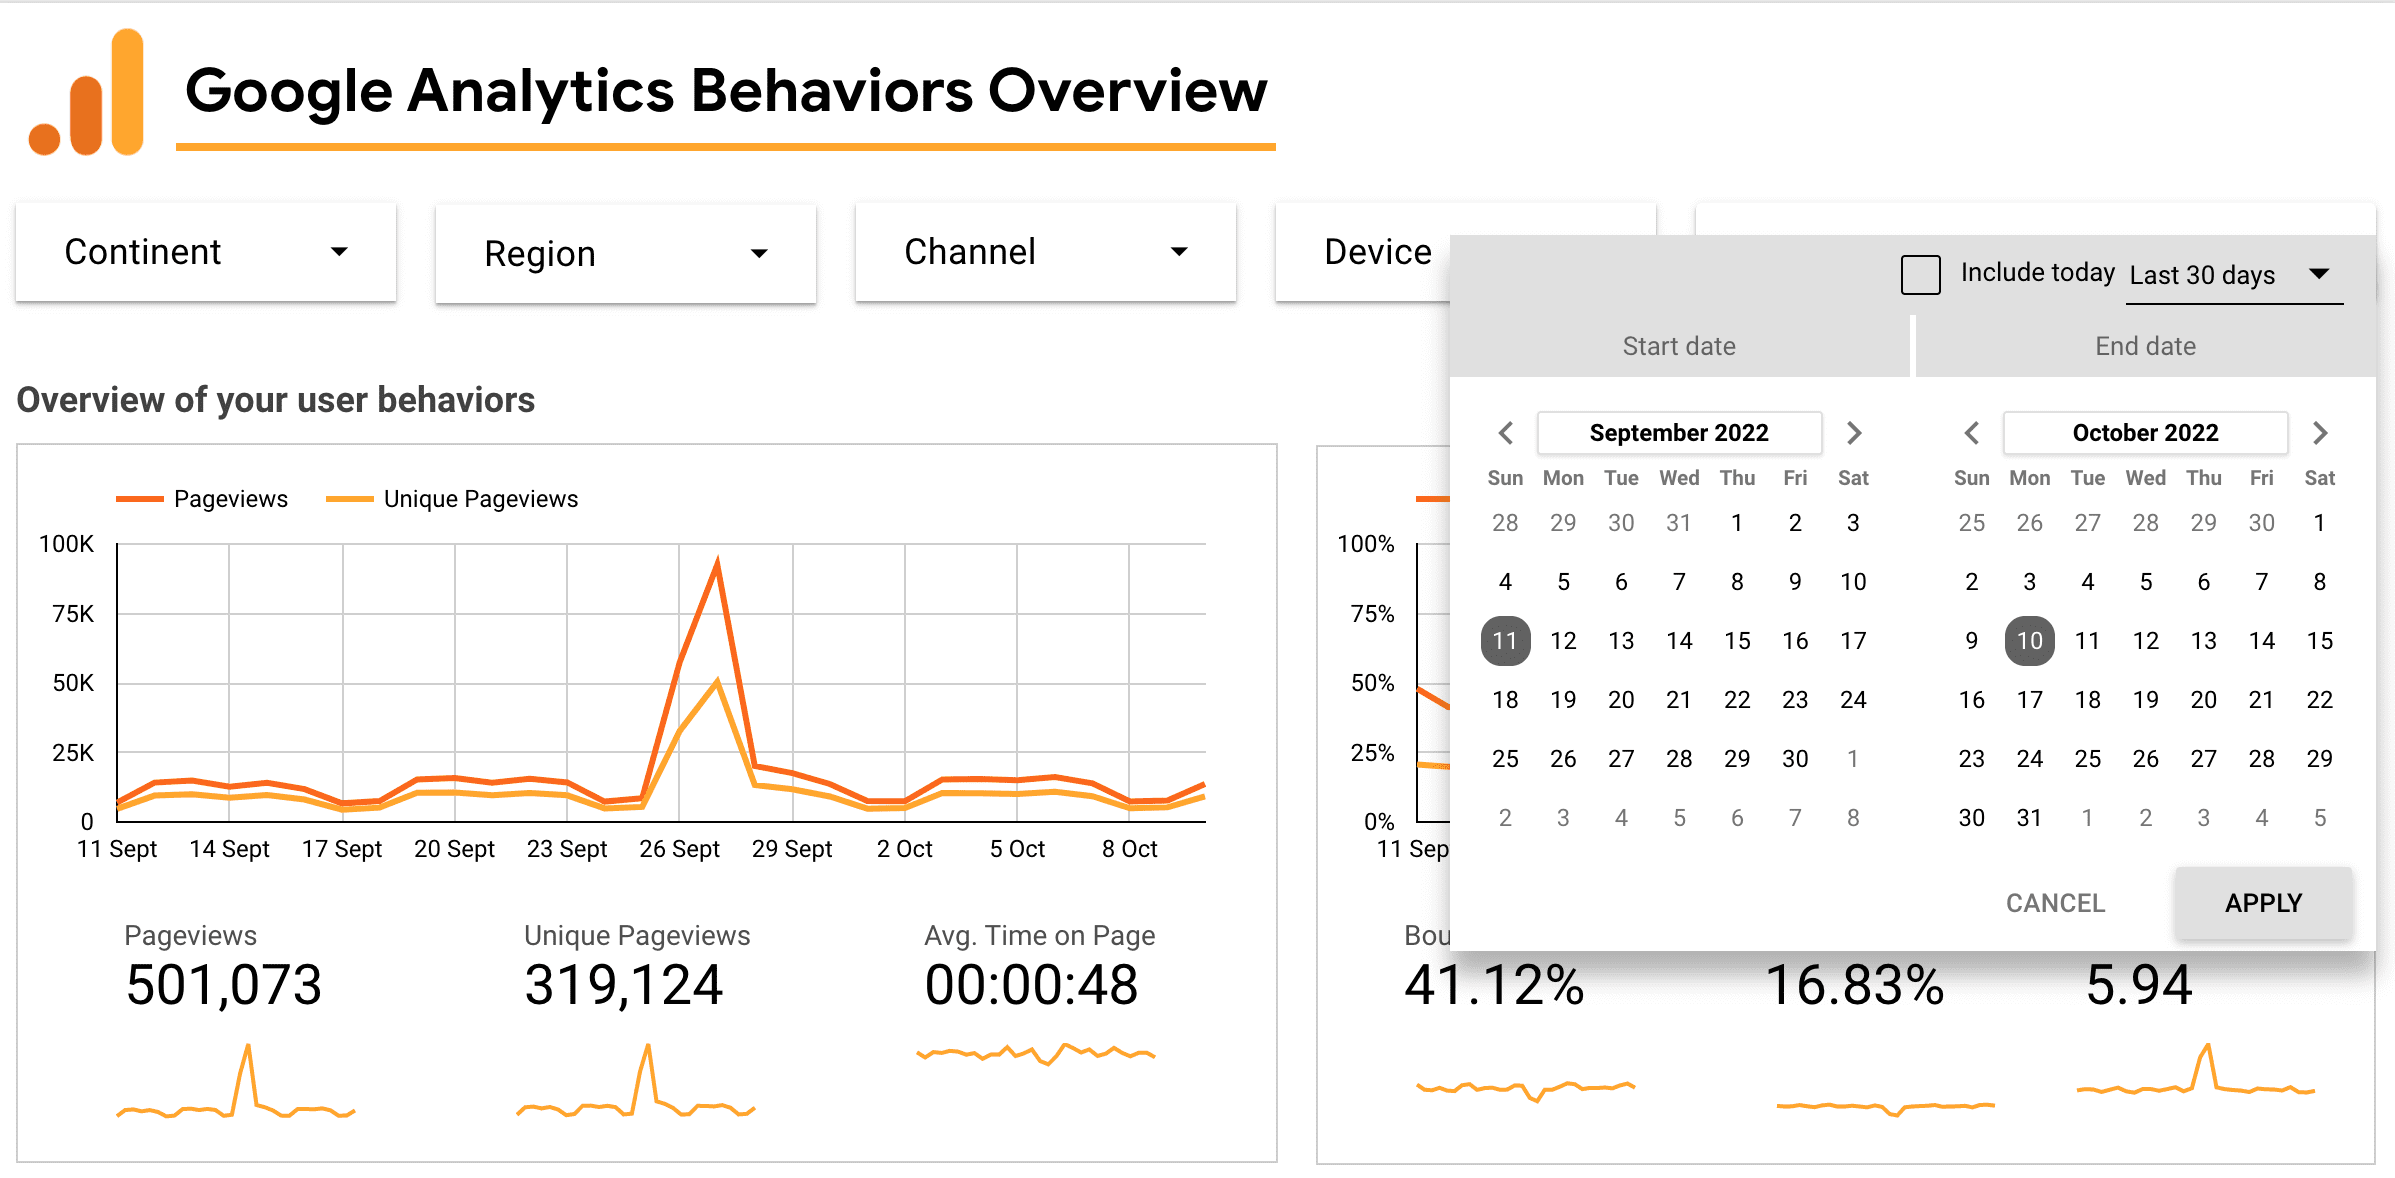This screenshot has height=1178, width=2395.
Task: Click the Pageviews sparkline chart
Action: click(x=236, y=1081)
